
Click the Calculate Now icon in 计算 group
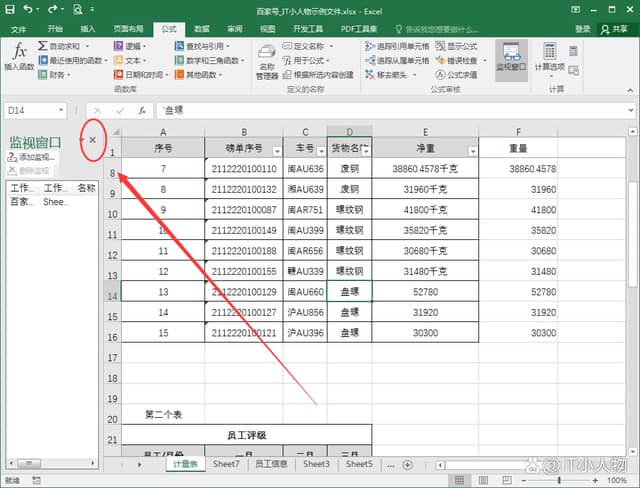pyautogui.click(x=573, y=51)
